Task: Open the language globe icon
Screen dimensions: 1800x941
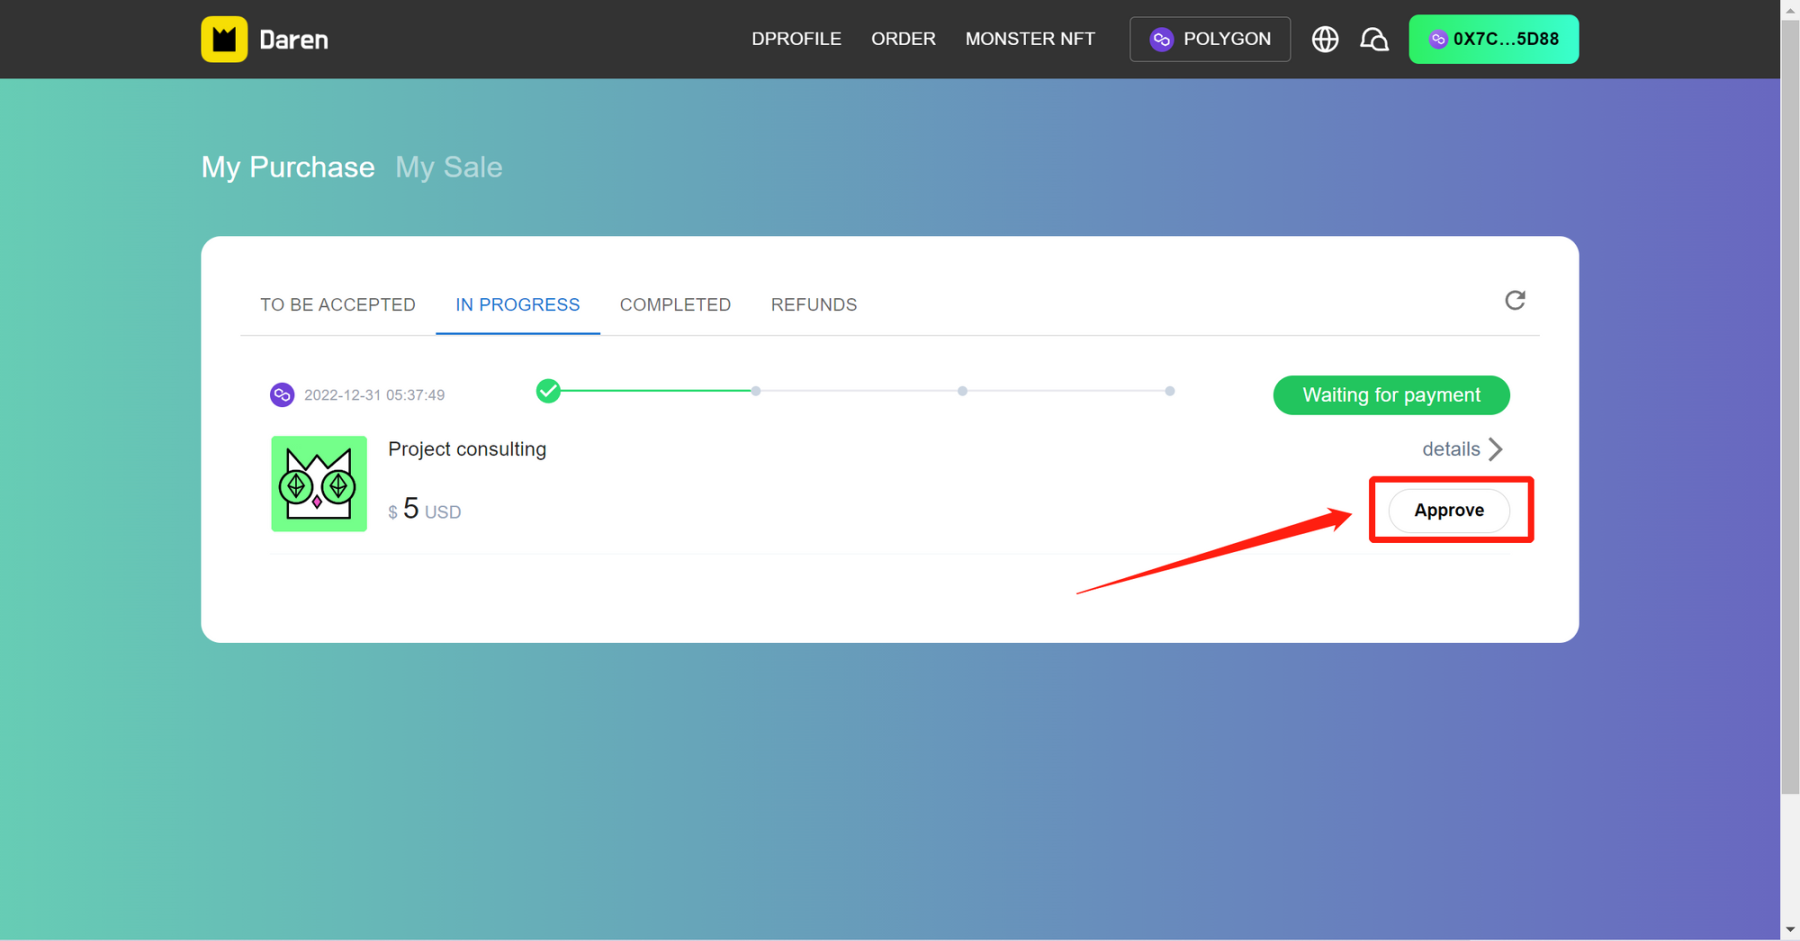Action: coord(1325,39)
